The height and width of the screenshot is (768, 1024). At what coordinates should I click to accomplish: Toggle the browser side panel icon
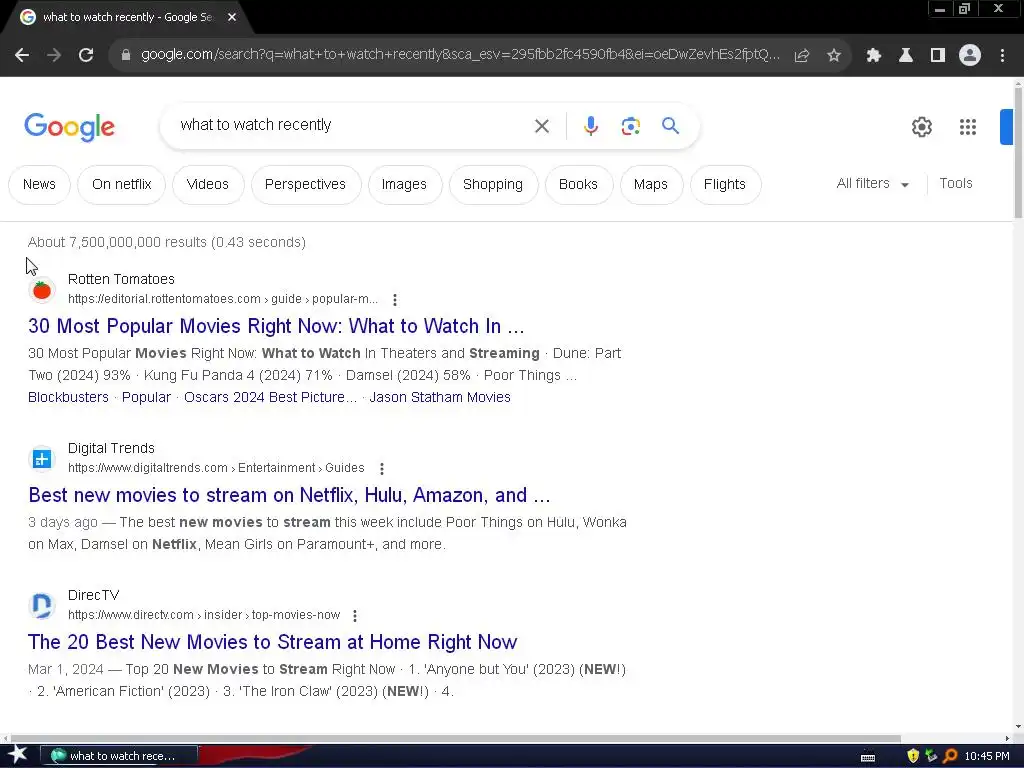coord(938,56)
